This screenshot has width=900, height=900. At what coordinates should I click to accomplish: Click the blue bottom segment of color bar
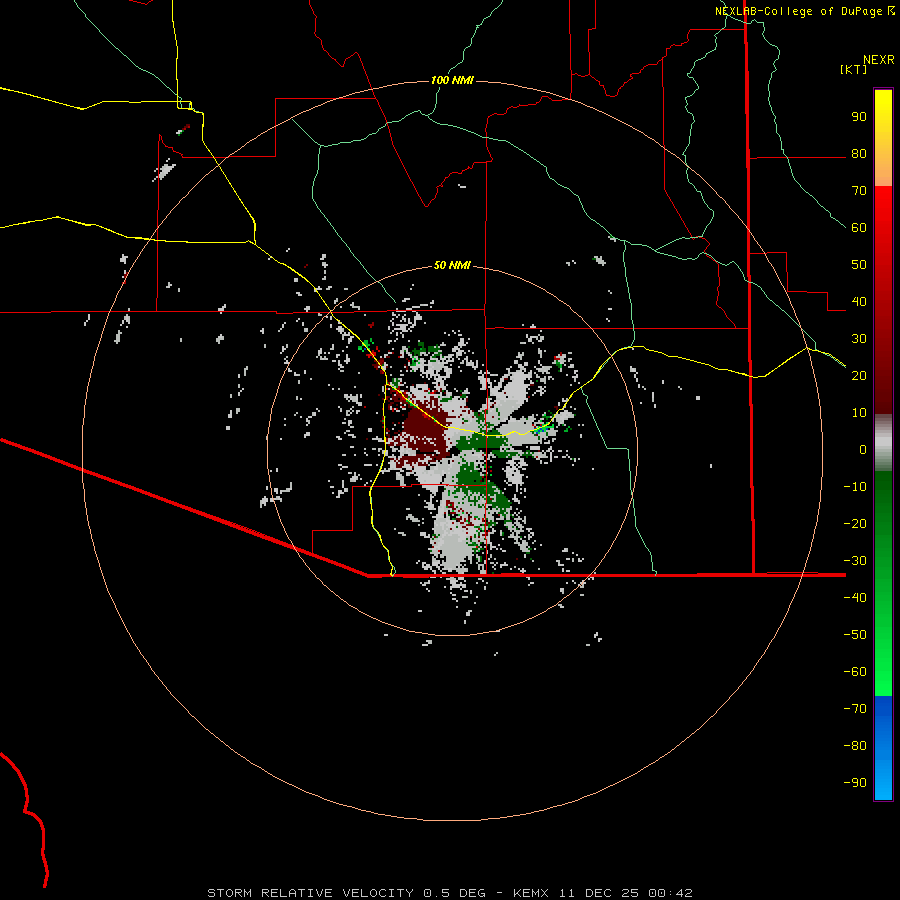pyautogui.click(x=883, y=748)
